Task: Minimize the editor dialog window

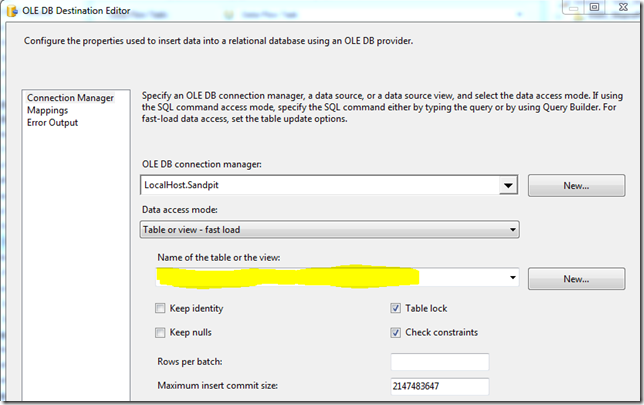Action: tap(574, 7)
